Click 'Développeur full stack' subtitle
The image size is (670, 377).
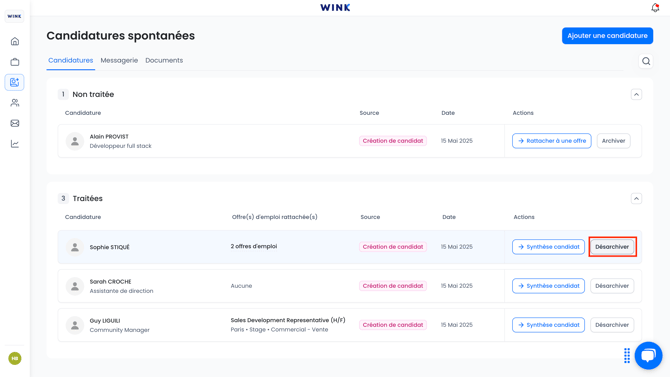tap(120, 146)
